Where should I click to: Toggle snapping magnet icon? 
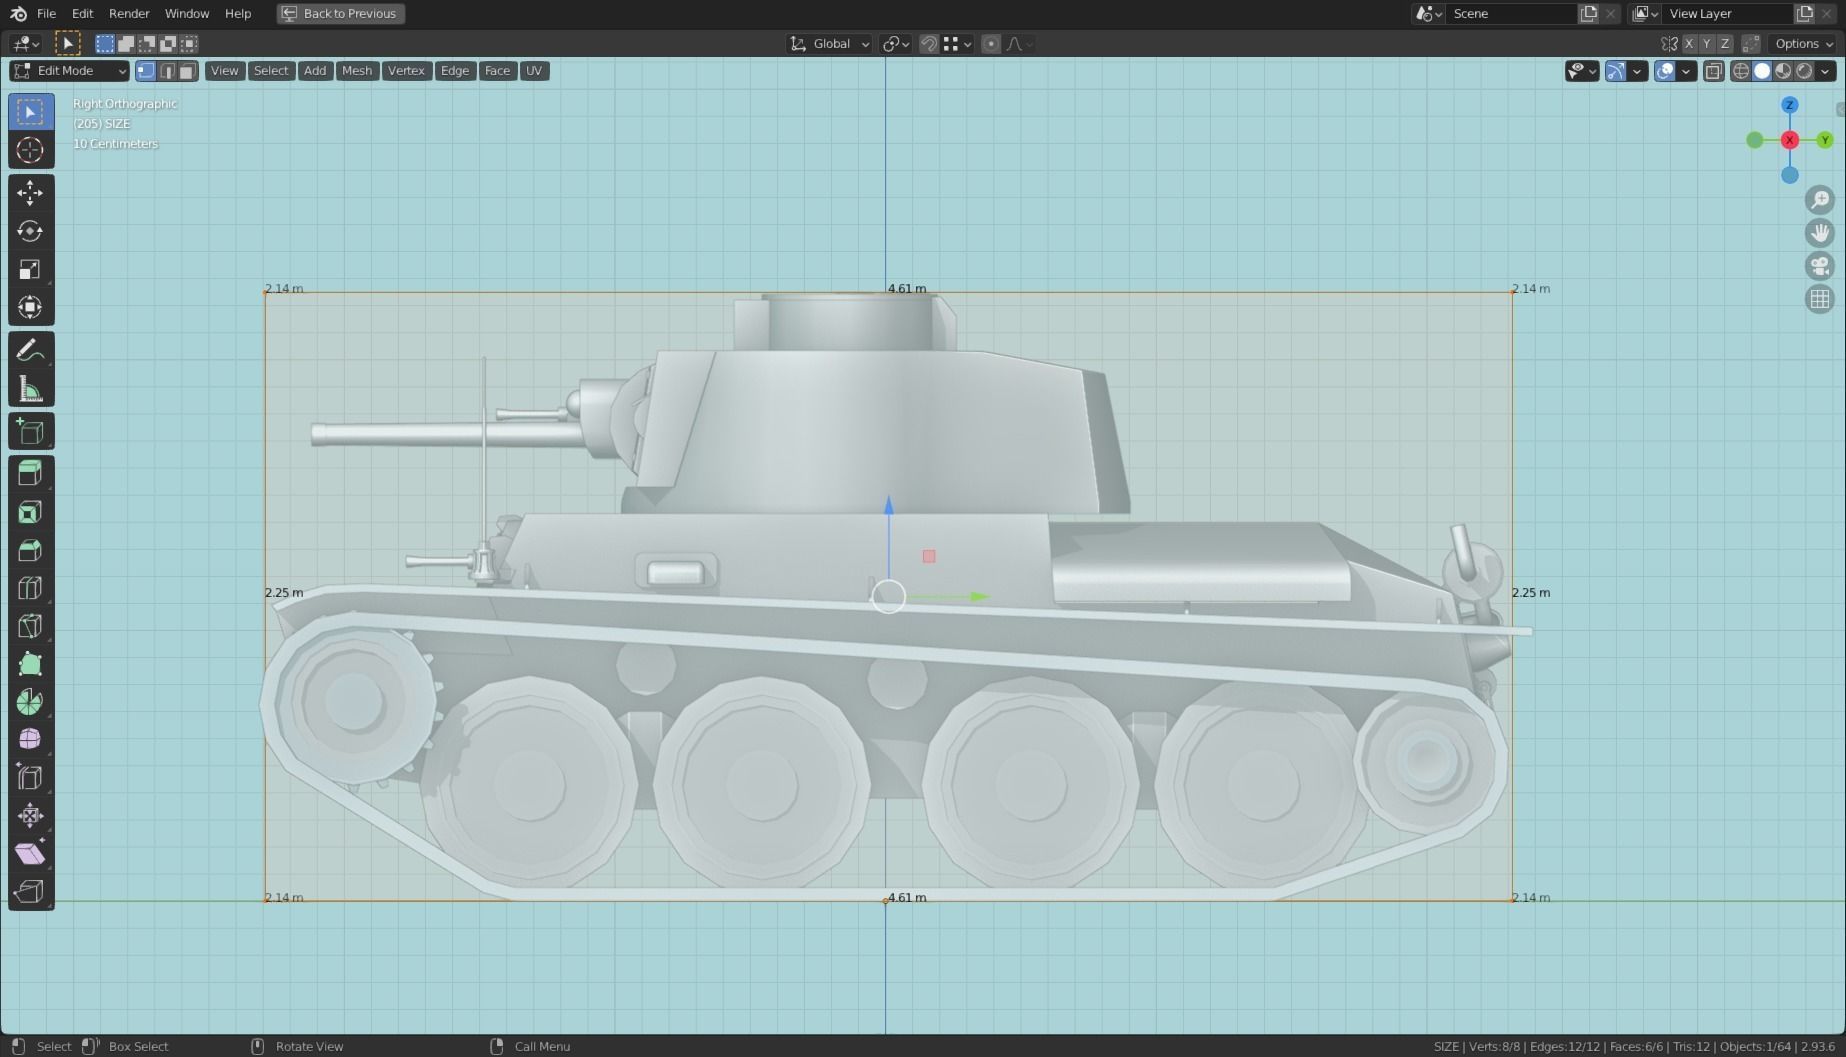tap(929, 43)
